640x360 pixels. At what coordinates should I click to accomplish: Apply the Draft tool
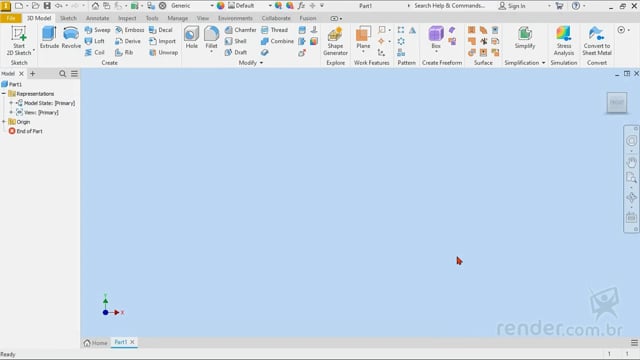(x=236, y=52)
